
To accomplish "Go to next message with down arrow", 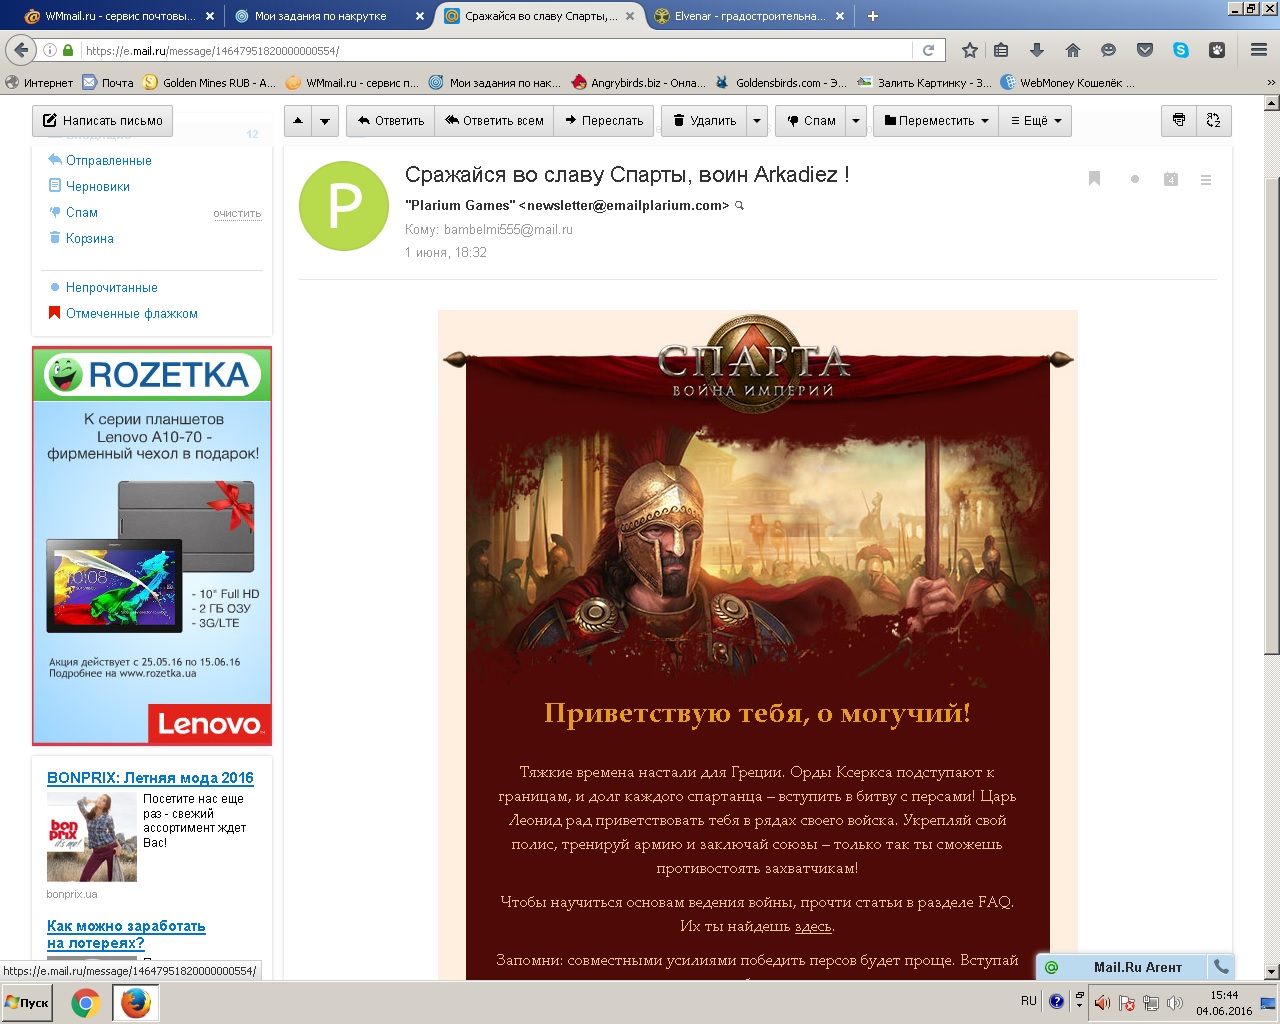I will click(x=325, y=121).
